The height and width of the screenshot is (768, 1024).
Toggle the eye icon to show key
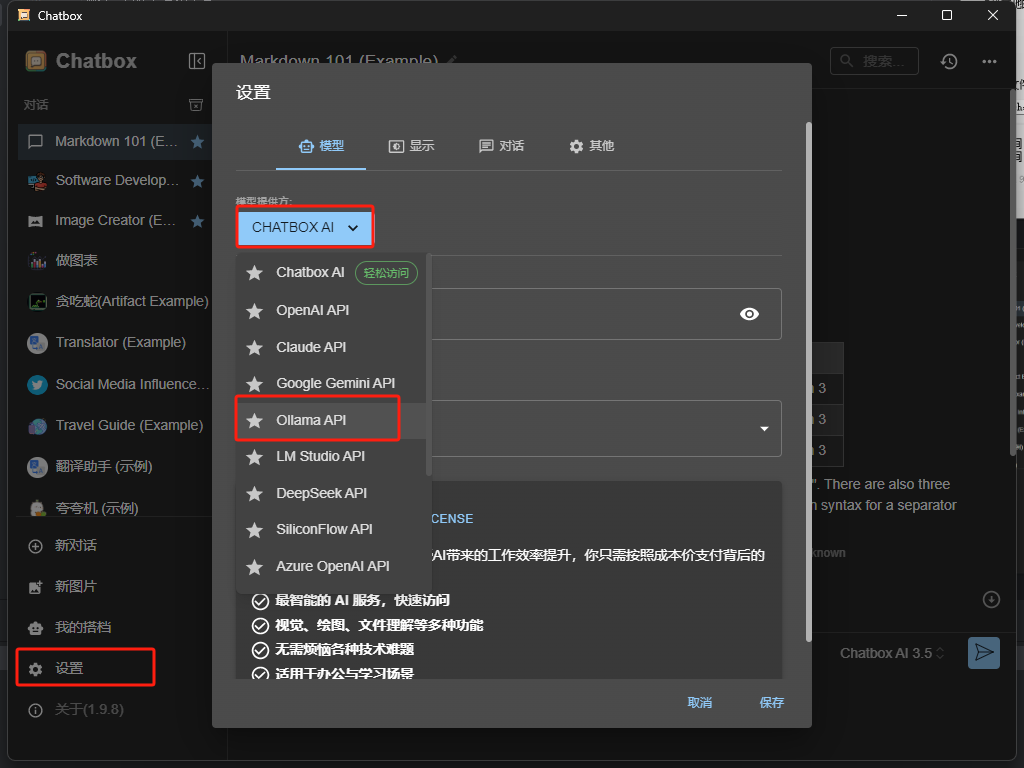point(749,314)
